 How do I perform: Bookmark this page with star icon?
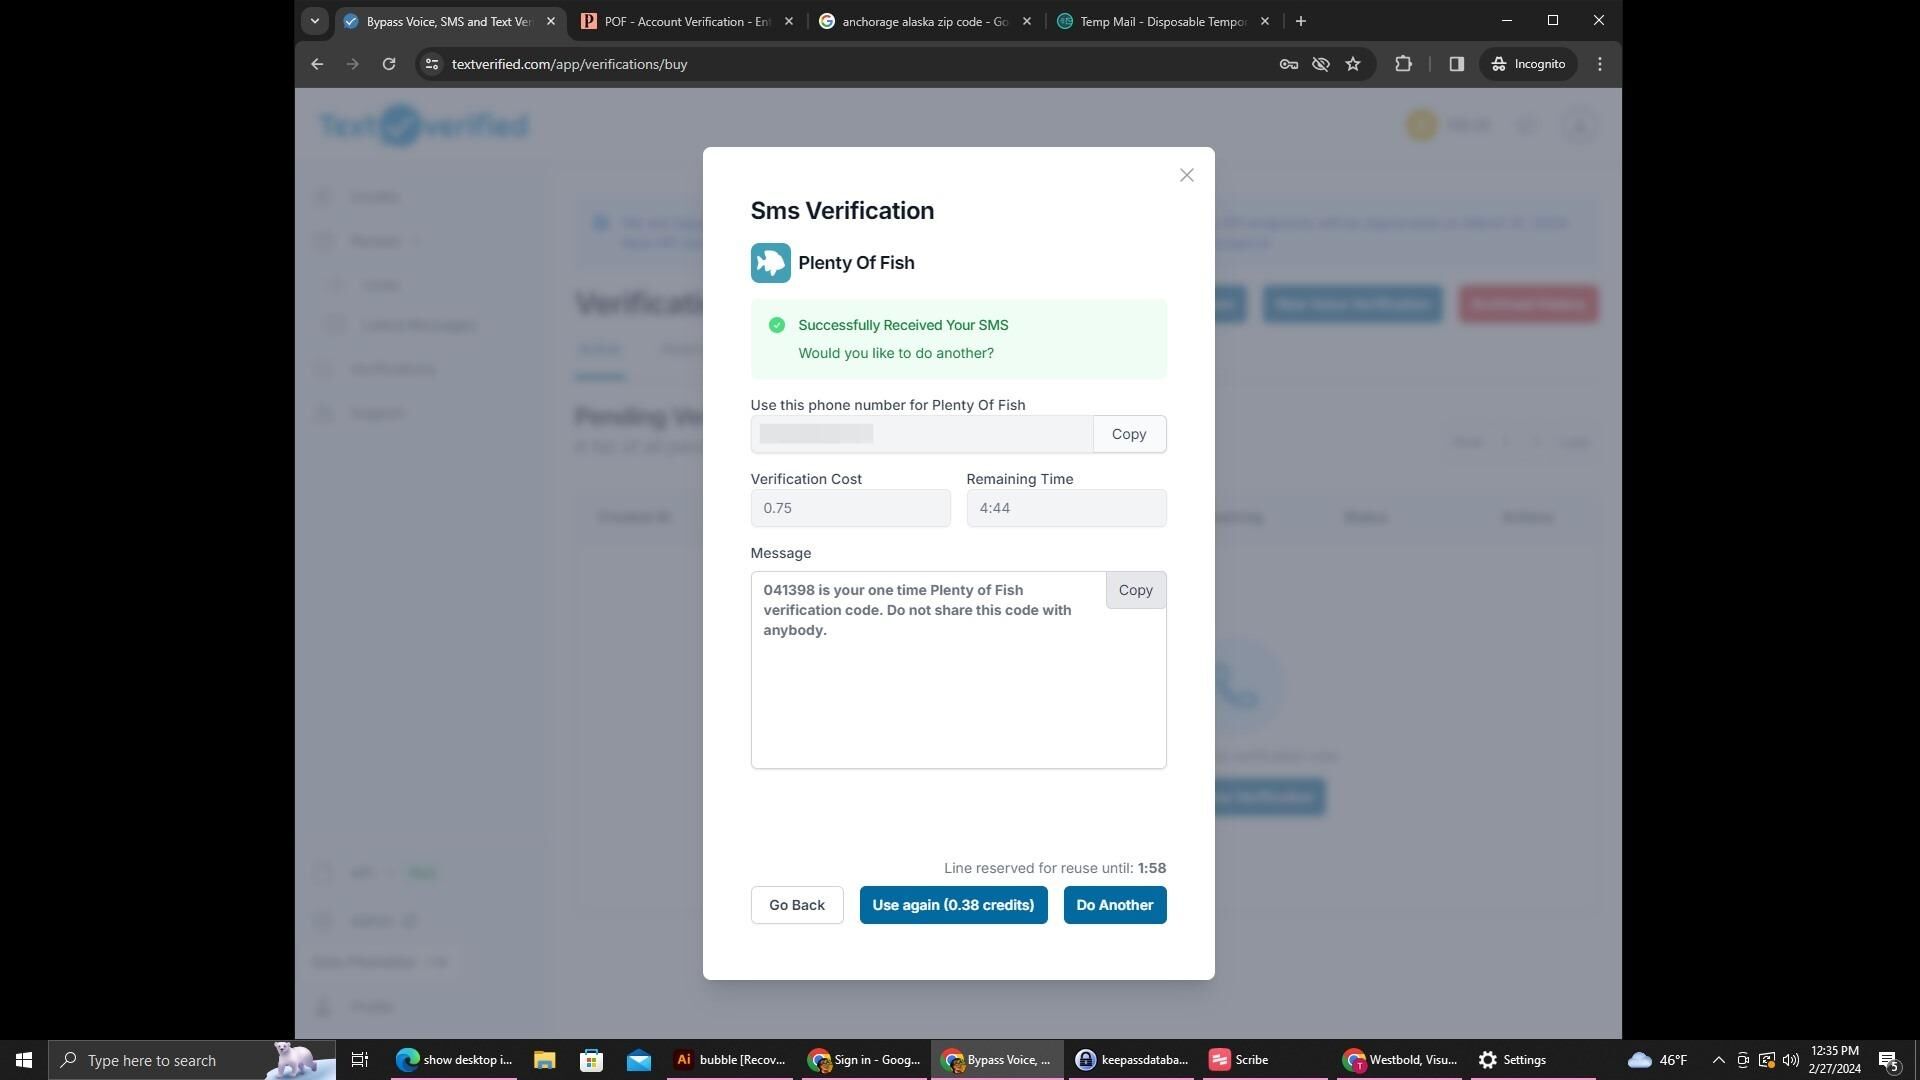coord(1353,64)
